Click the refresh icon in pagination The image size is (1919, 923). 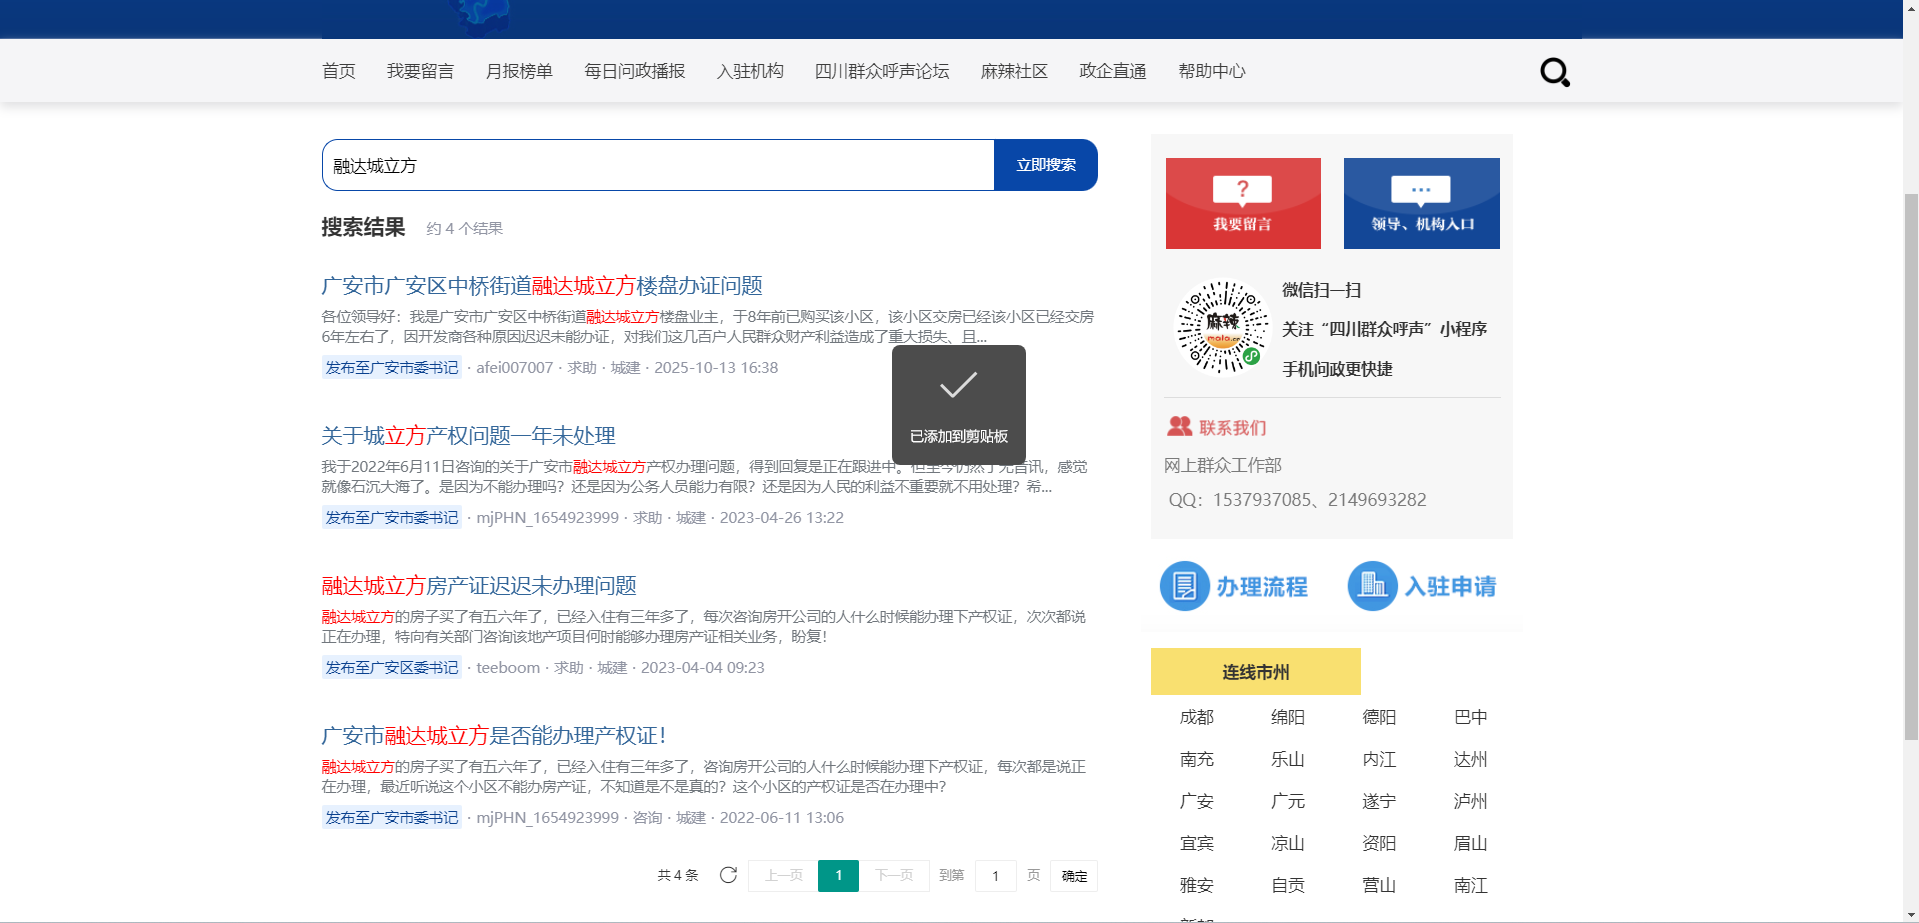[728, 875]
